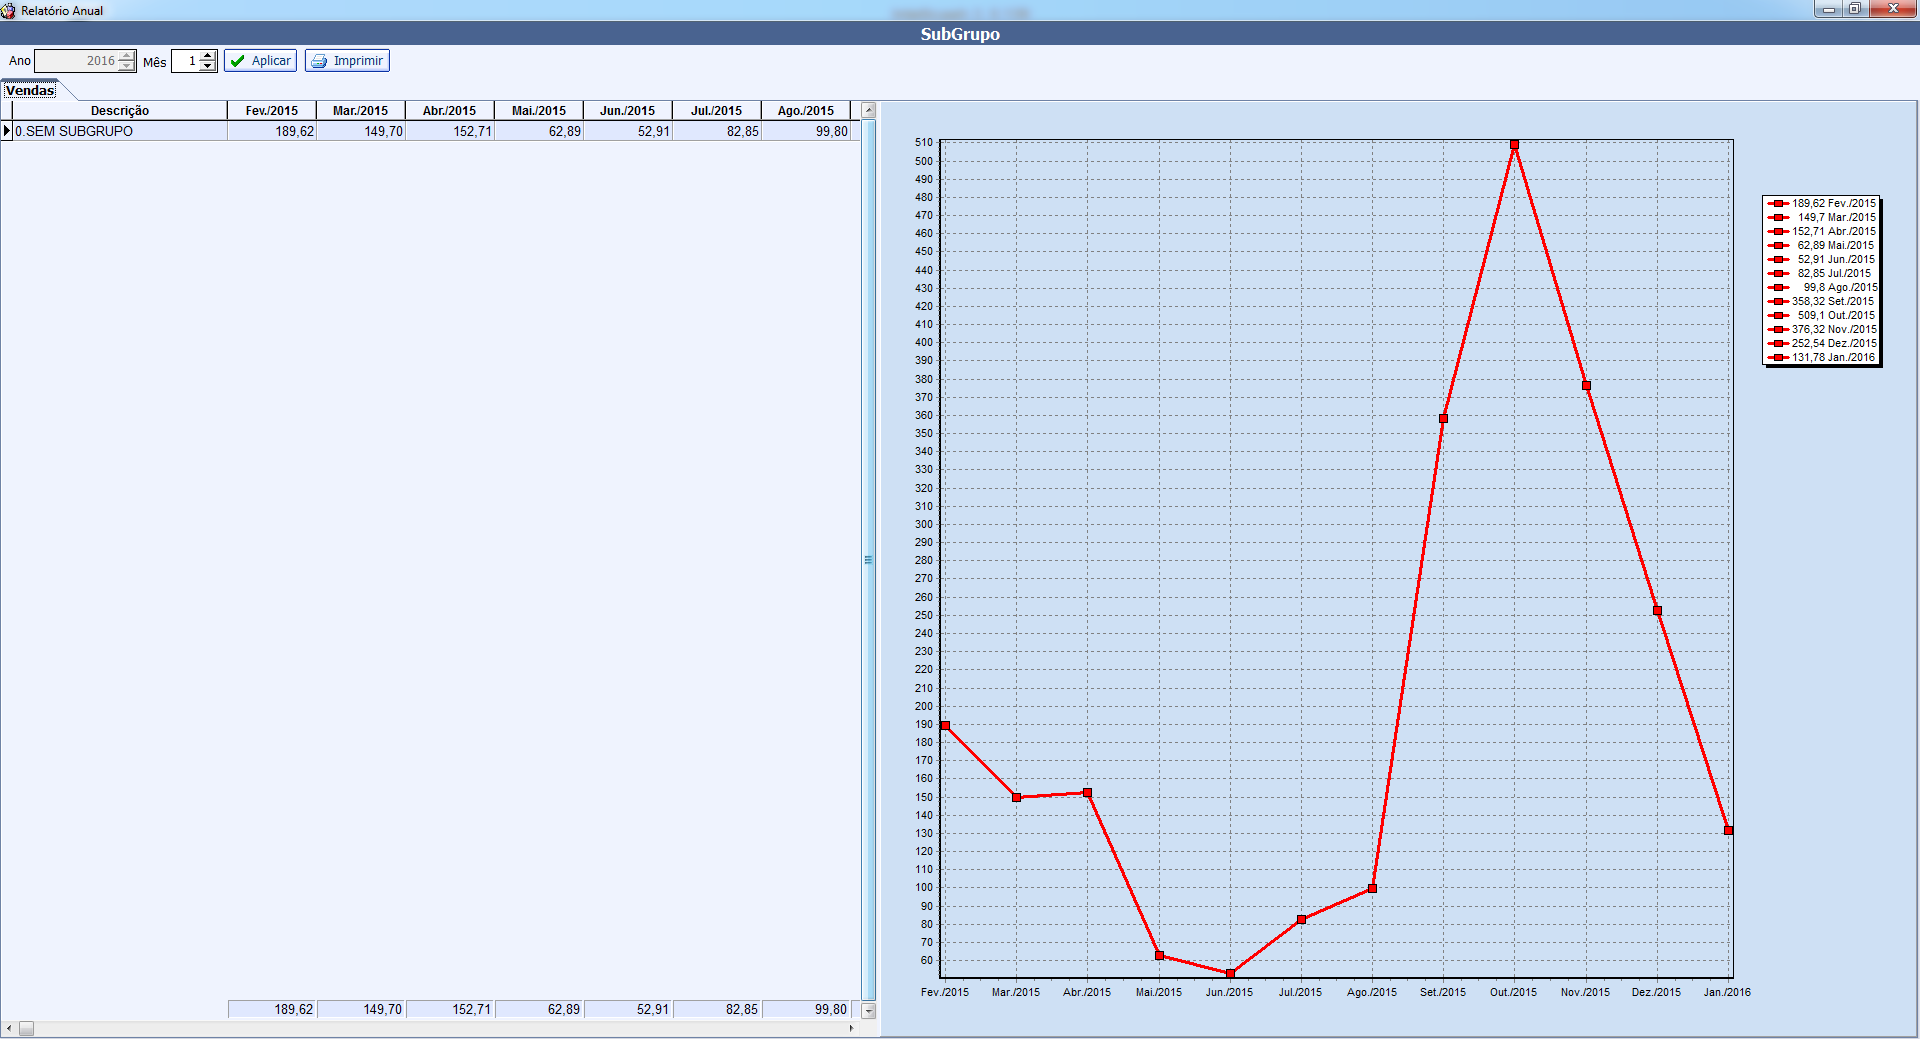Click the 189,62 cell in the SEM SUBGRUPO row
The height and width of the screenshot is (1039, 1920).
(272, 131)
